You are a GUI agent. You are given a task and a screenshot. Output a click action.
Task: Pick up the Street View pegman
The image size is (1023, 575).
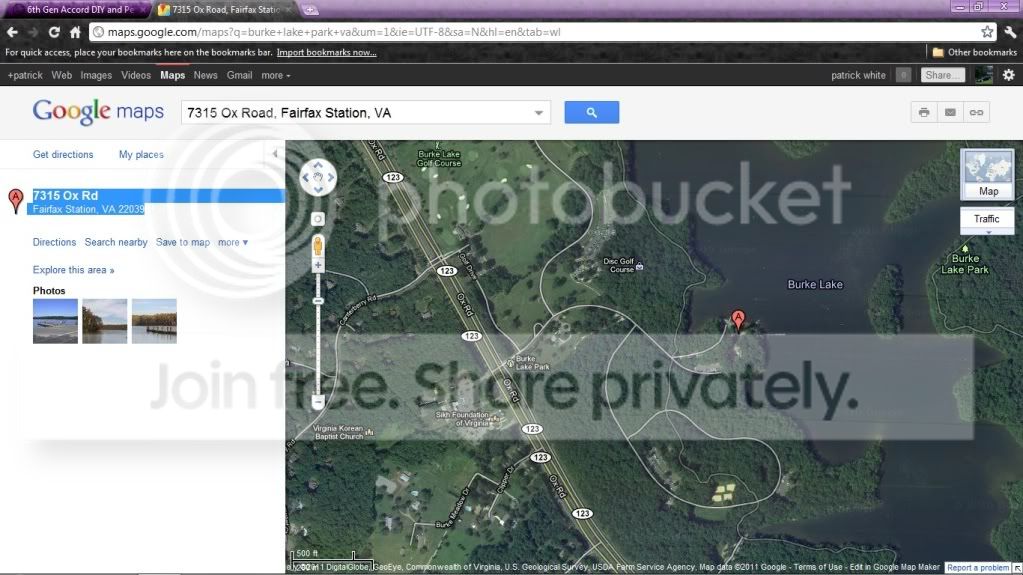(x=318, y=245)
